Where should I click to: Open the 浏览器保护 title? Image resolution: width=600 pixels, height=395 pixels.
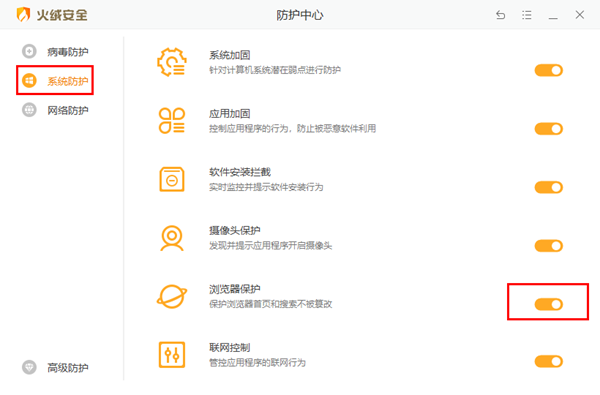(x=235, y=289)
